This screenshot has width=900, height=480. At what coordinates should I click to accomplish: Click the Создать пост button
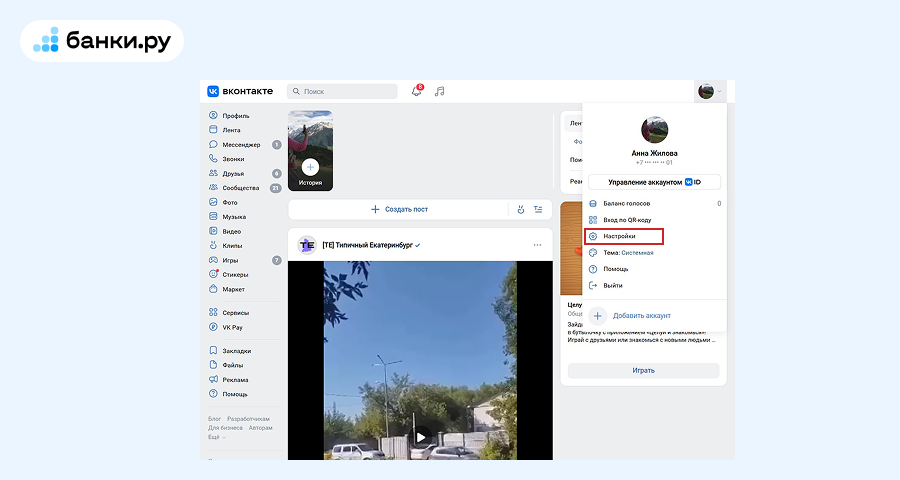pos(399,210)
